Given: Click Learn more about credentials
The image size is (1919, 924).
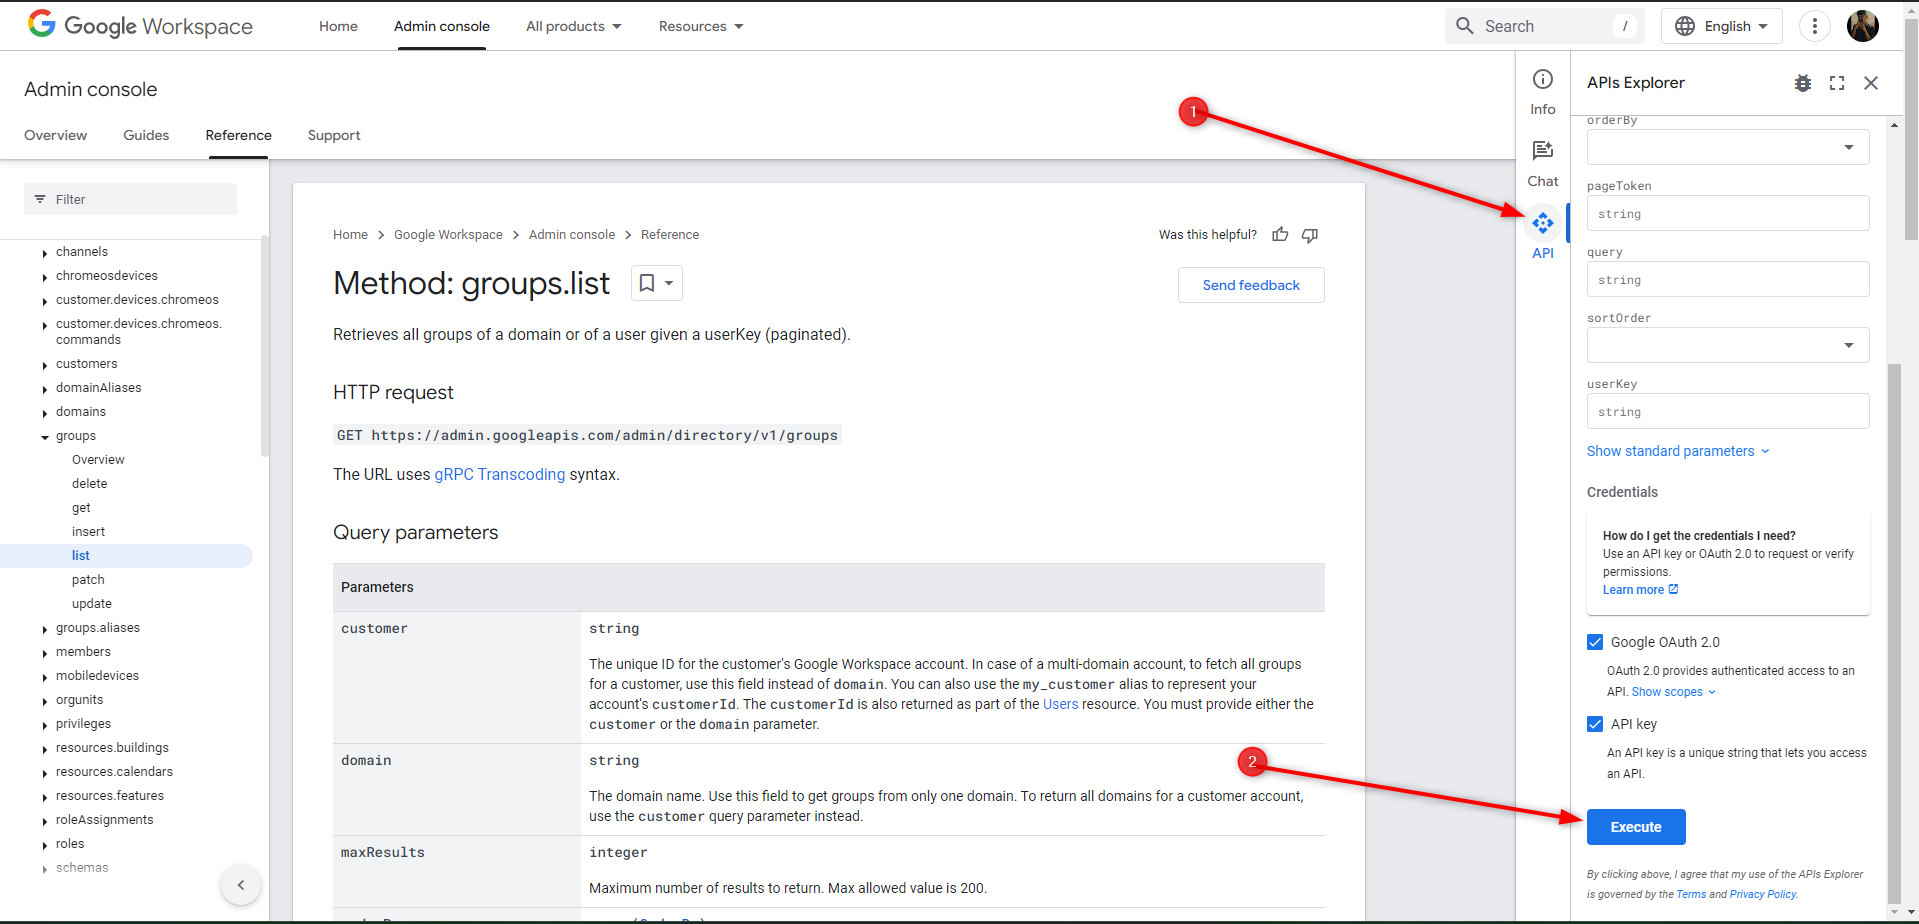Looking at the screenshot, I should (1640, 590).
